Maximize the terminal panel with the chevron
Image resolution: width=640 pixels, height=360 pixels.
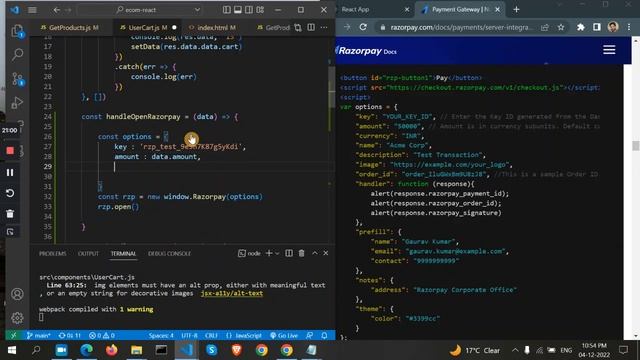coord(315,253)
